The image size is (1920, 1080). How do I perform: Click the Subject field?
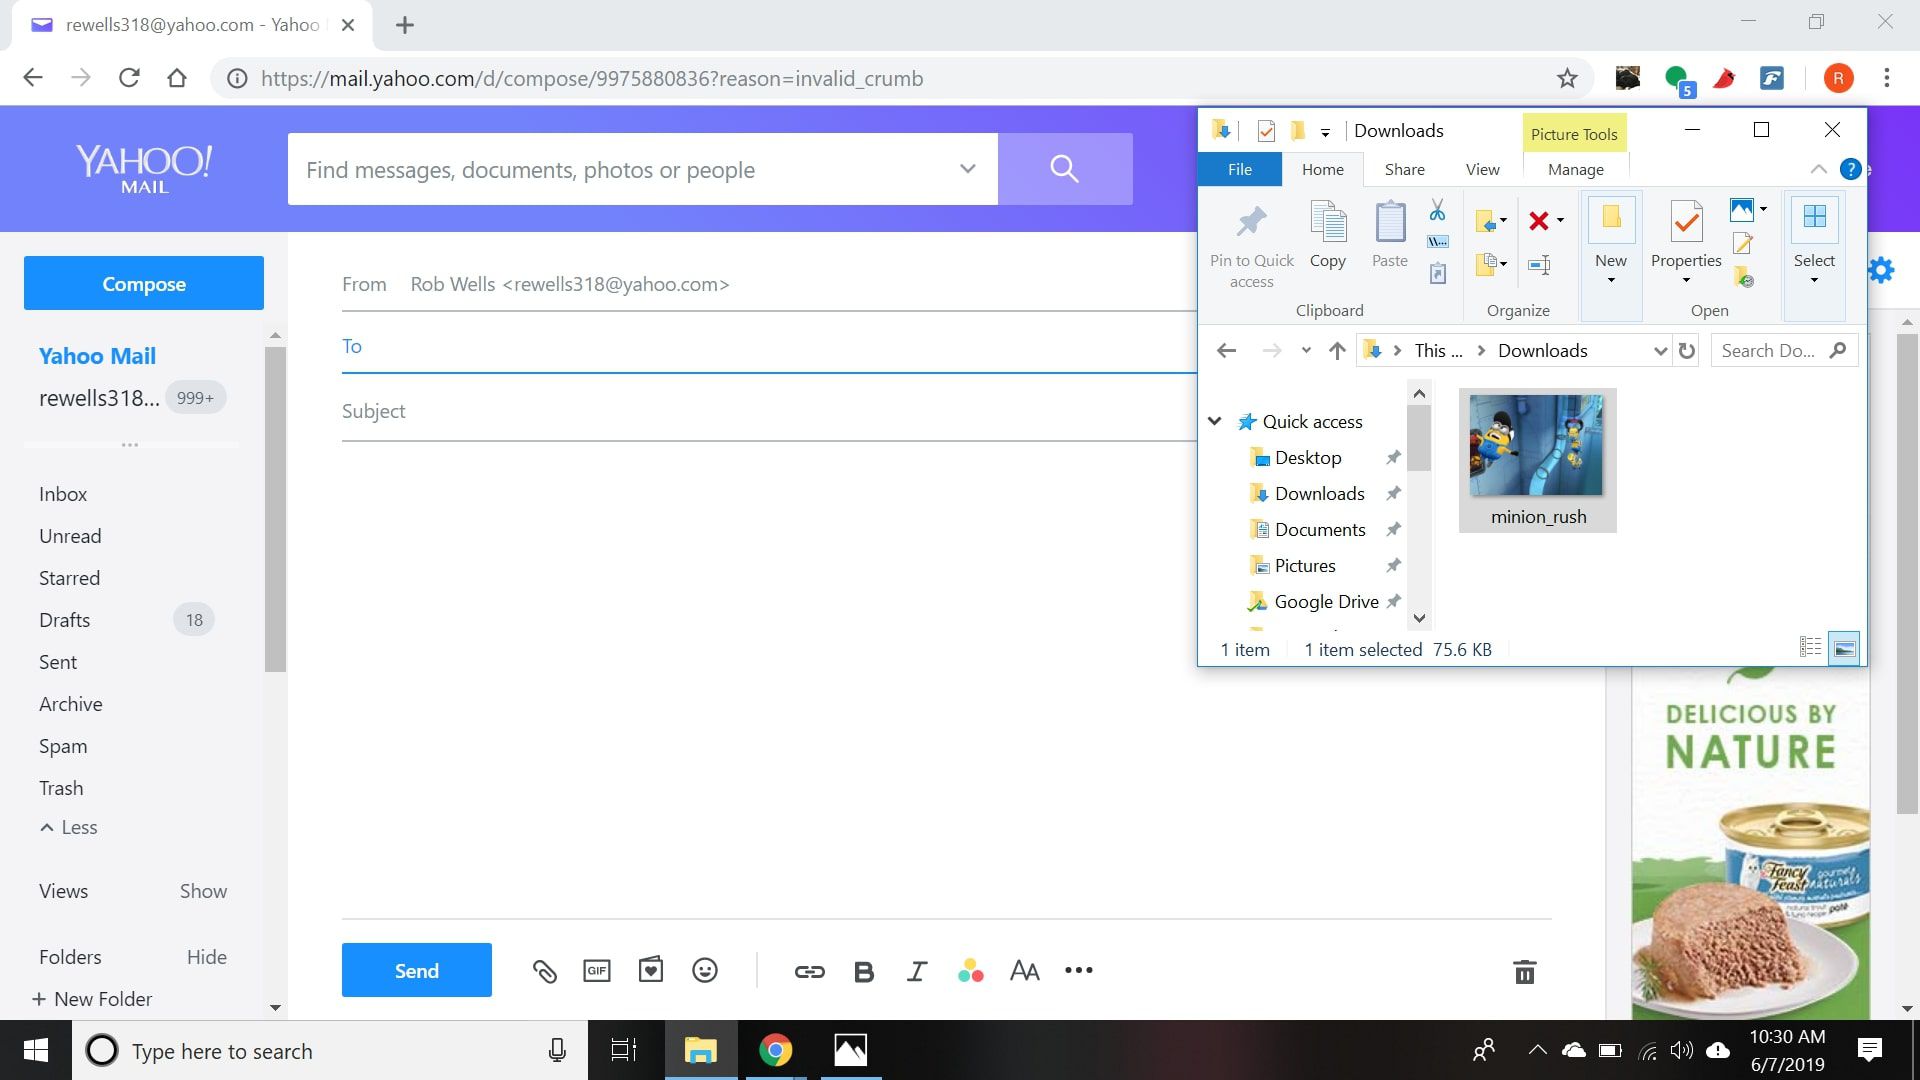[769, 411]
